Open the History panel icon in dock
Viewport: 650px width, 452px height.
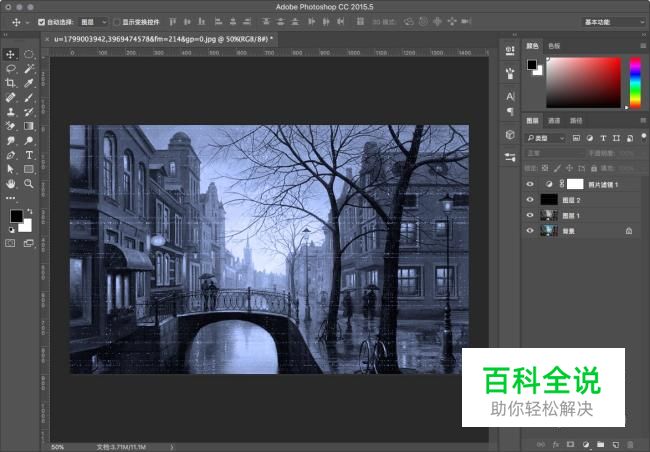tap(510, 51)
